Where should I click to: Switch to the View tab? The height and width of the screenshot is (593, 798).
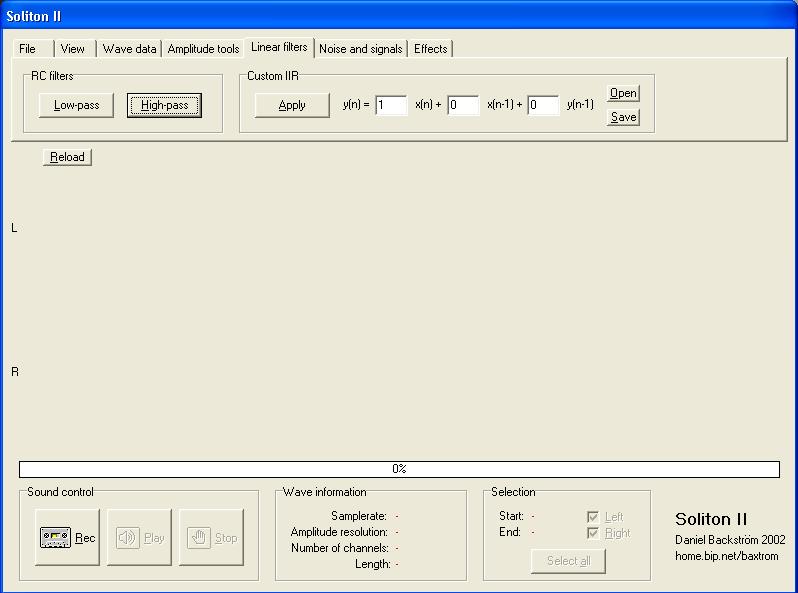pos(73,49)
